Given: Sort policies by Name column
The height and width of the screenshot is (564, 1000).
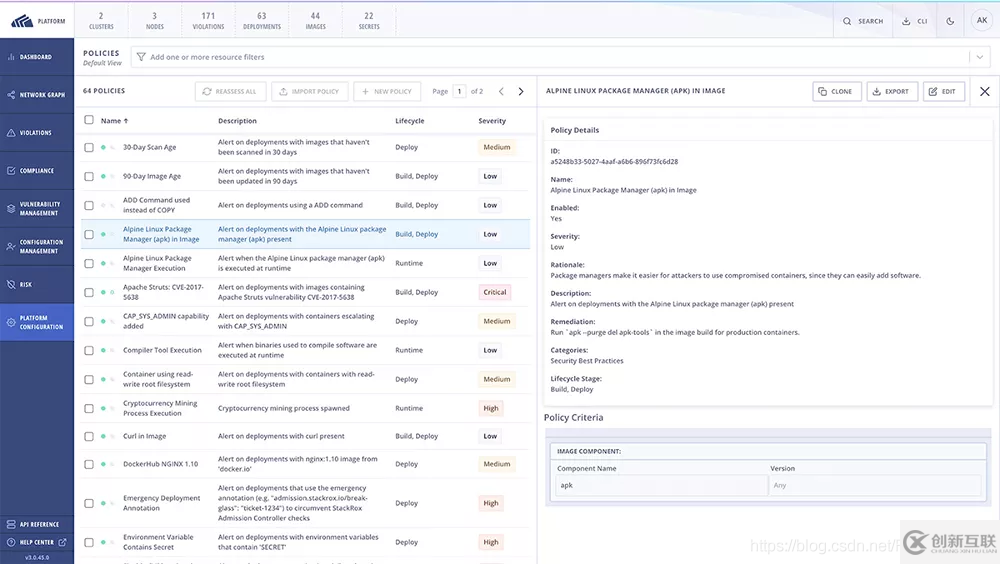Looking at the screenshot, I should tap(111, 121).
